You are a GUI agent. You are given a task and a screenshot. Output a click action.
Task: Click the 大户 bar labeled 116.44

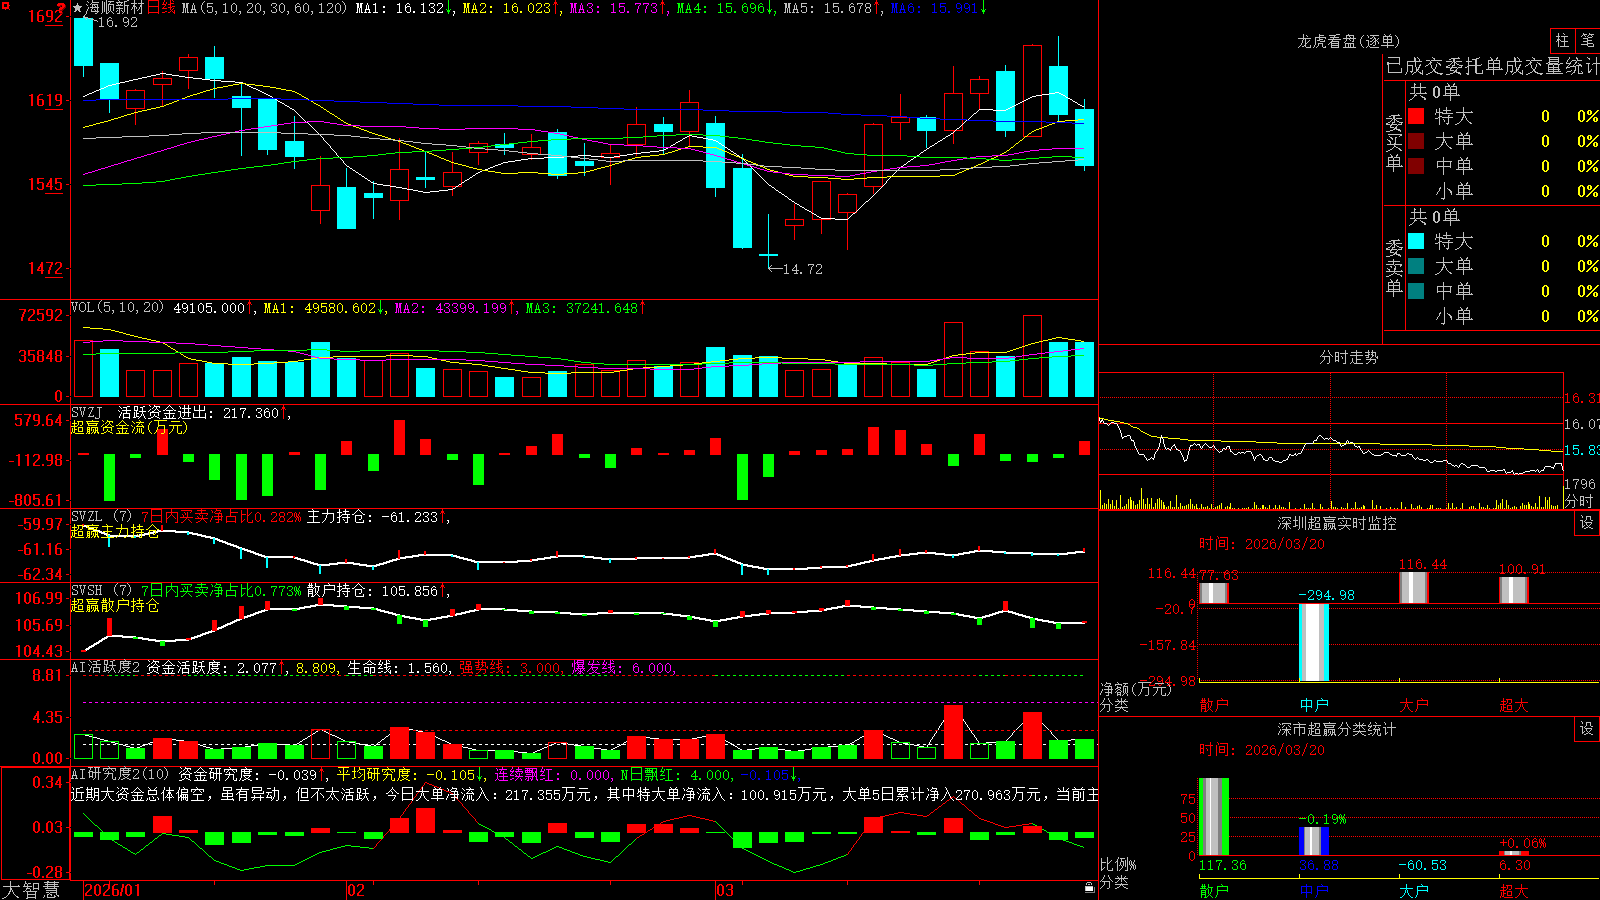pyautogui.click(x=1413, y=588)
